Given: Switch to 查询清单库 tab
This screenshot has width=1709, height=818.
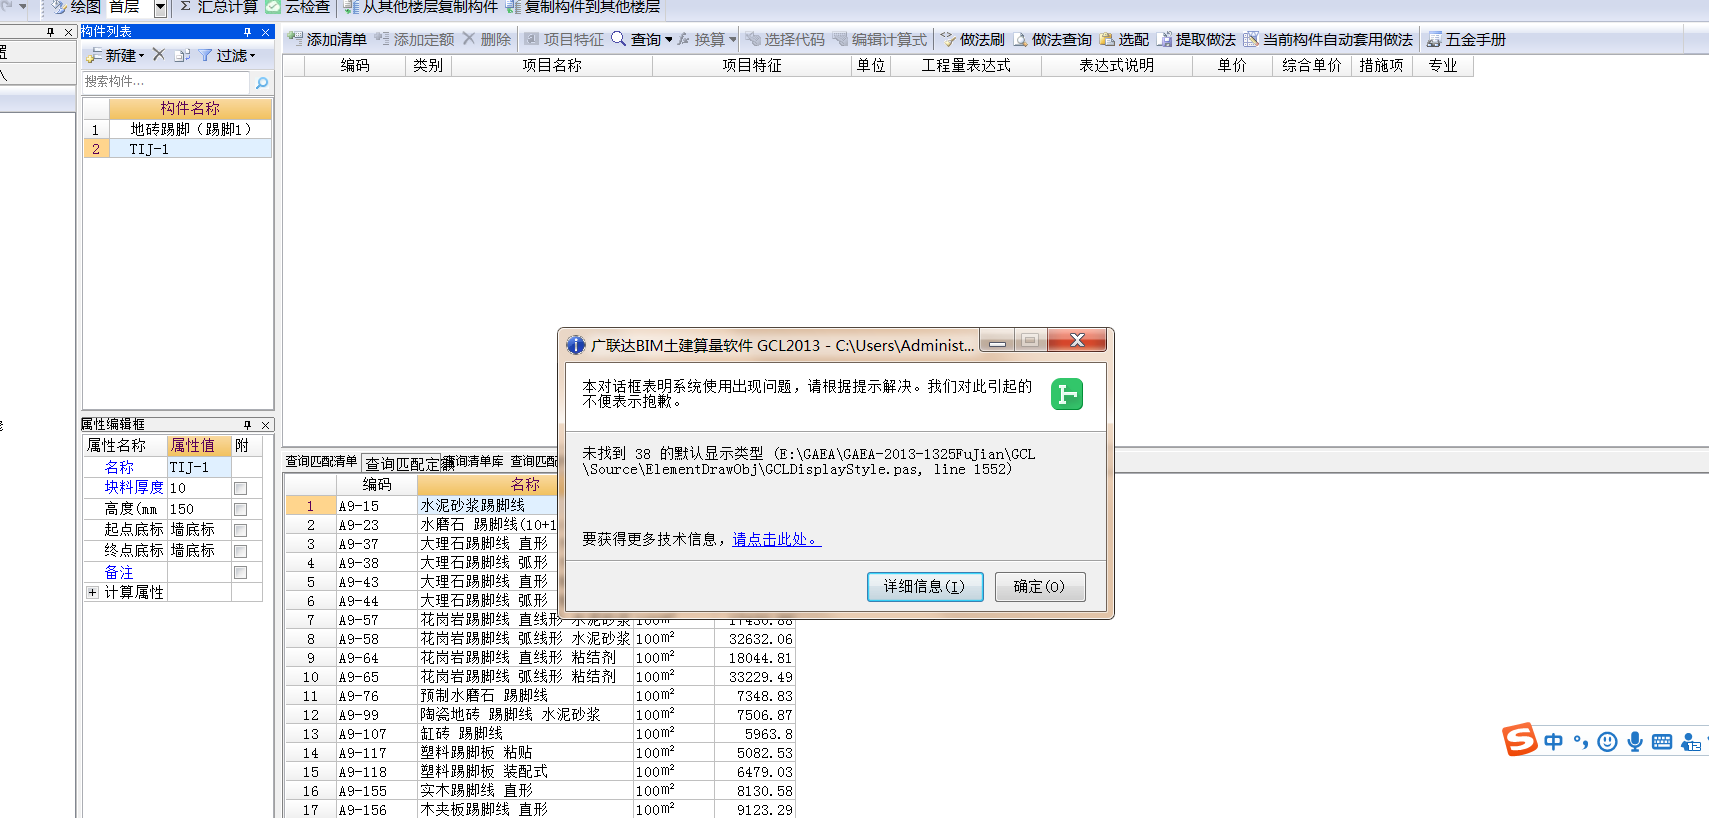Looking at the screenshot, I should click(474, 461).
